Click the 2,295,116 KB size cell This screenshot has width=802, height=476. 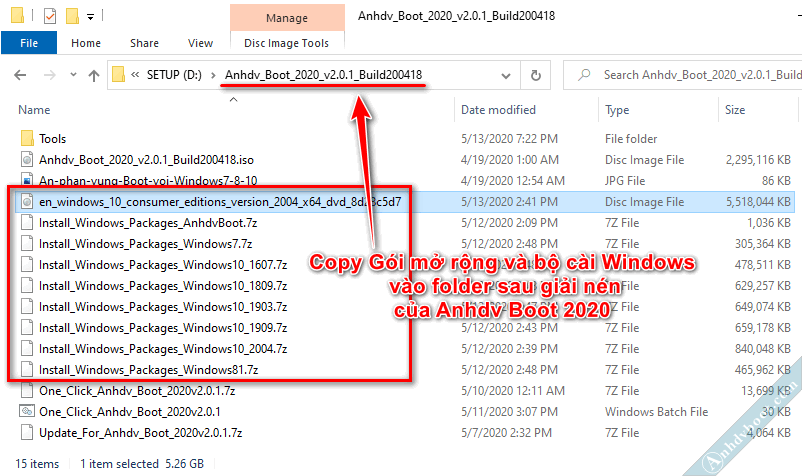click(x=758, y=160)
